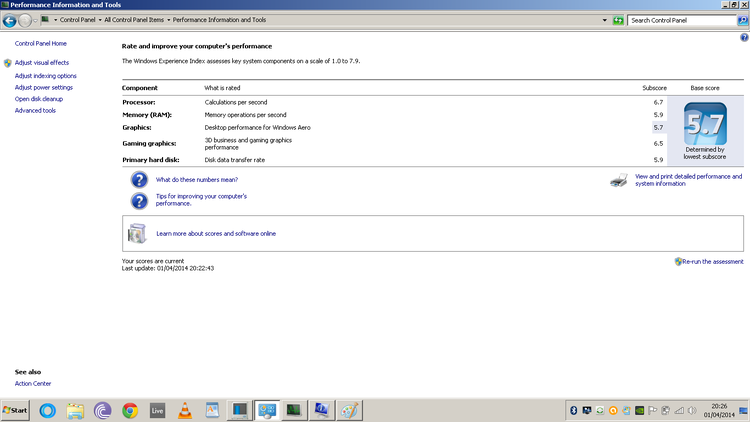Screen dimensions: 750x422
Task: Launch BitTorrent from the taskbar
Action: click(x=102, y=411)
